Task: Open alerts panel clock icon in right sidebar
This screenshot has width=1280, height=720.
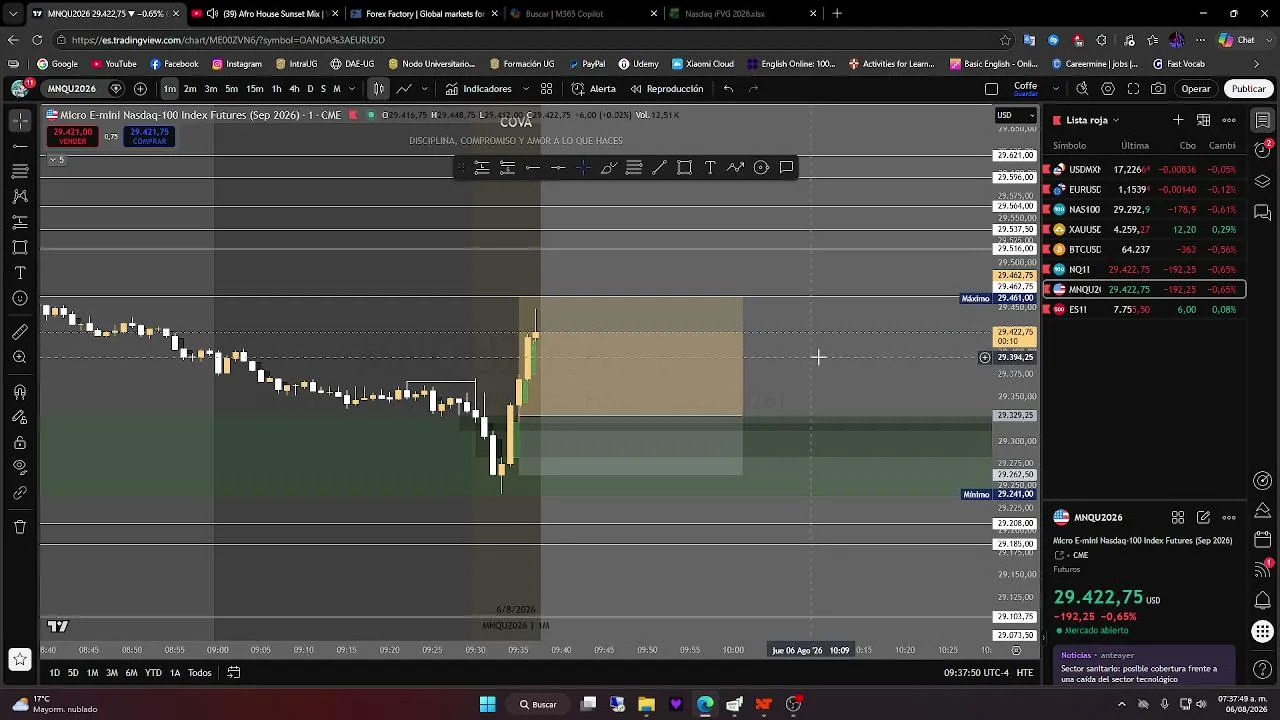Action: [x=1263, y=151]
